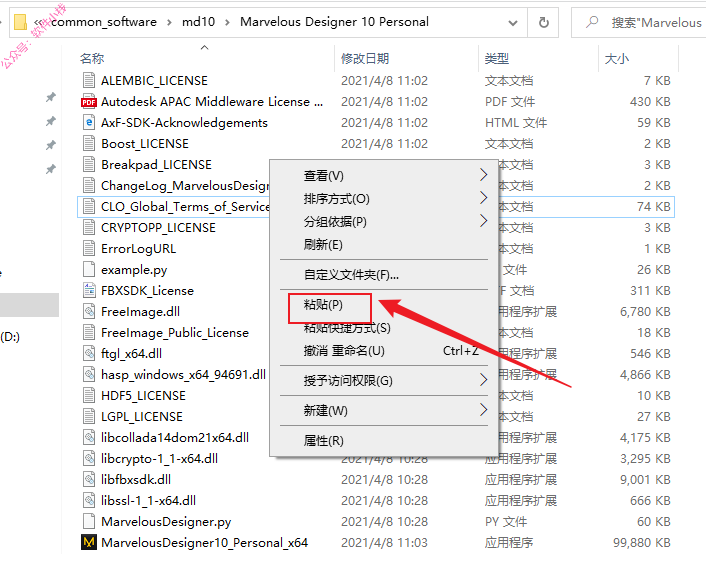
Task: Click the file name FBXSDK_License
Action: point(147,291)
